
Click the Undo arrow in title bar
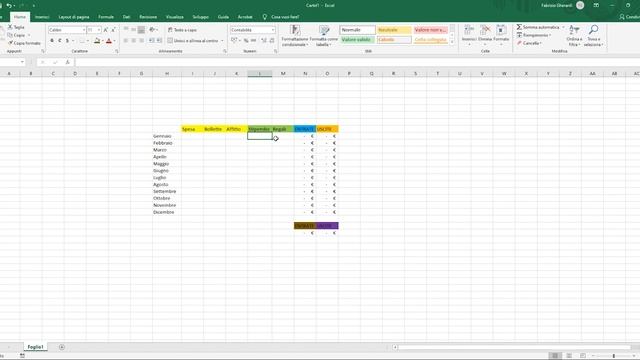pyautogui.click(x=9, y=6)
